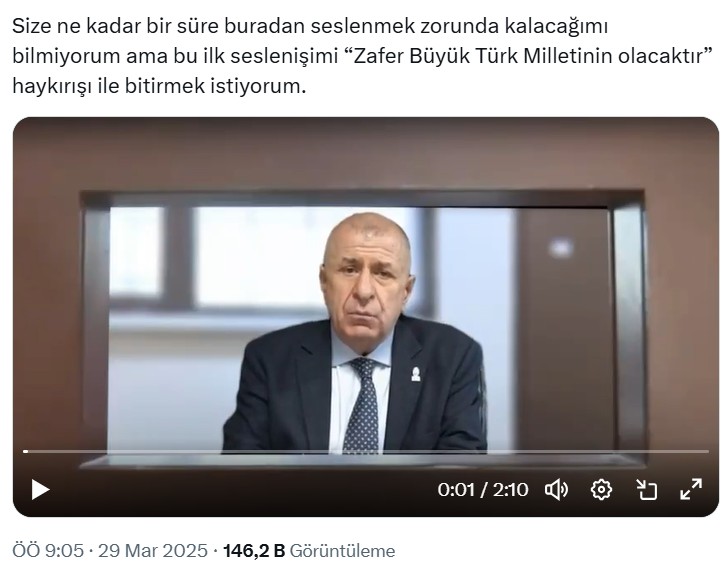Seek to the middle of the video progress bar

coord(366,451)
